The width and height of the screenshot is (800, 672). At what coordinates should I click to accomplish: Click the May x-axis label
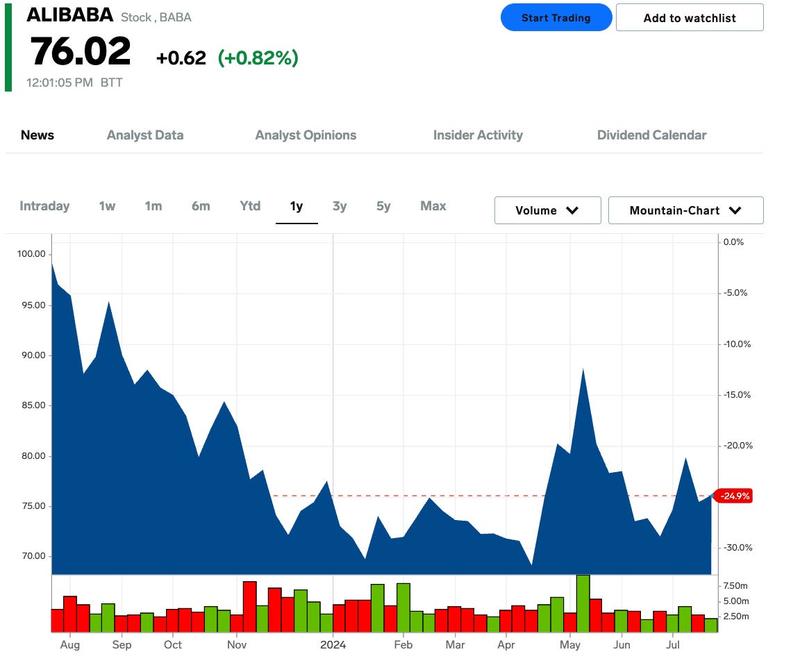570,645
